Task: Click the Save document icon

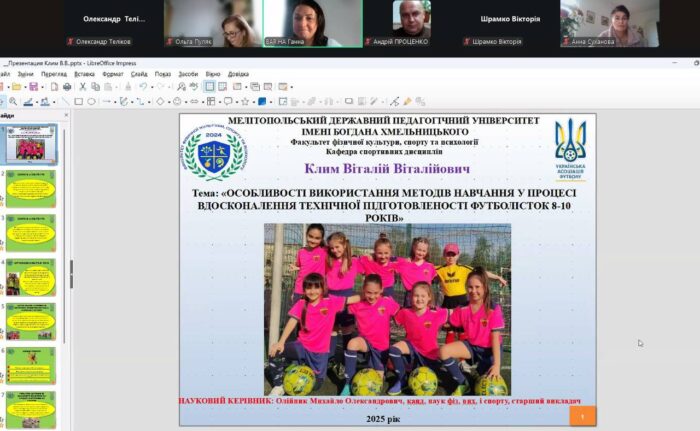Action: pyautogui.click(x=33, y=87)
